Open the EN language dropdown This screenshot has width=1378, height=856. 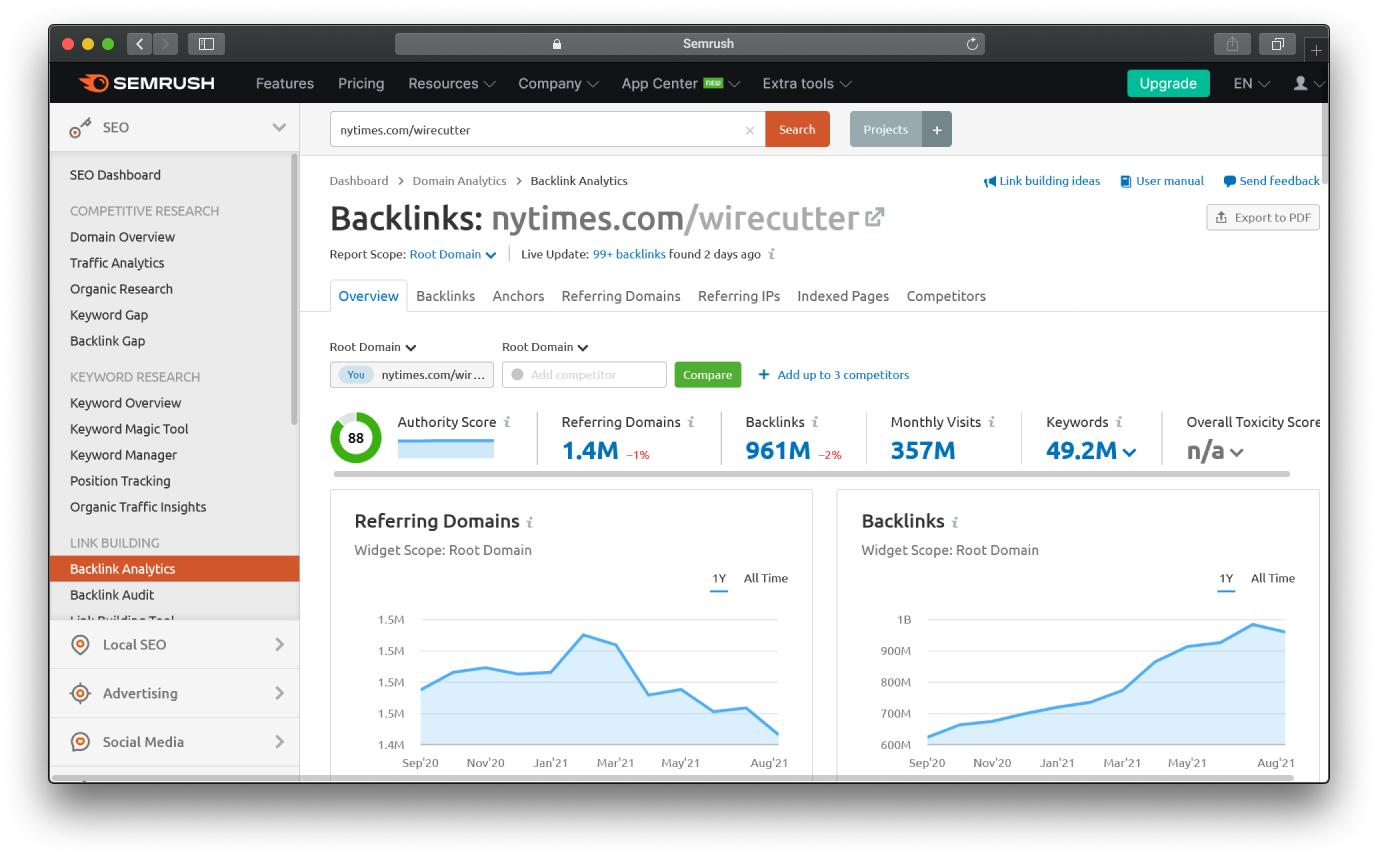coord(1251,83)
